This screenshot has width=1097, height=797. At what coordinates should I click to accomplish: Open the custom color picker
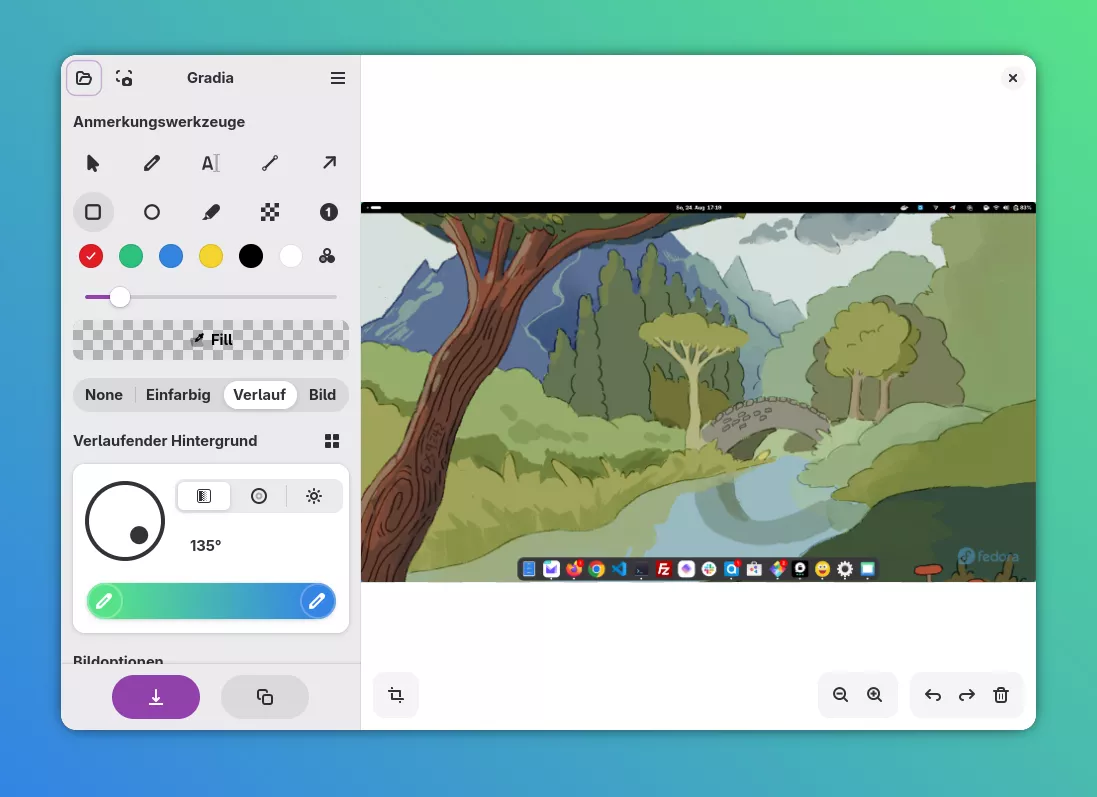[x=327, y=256]
